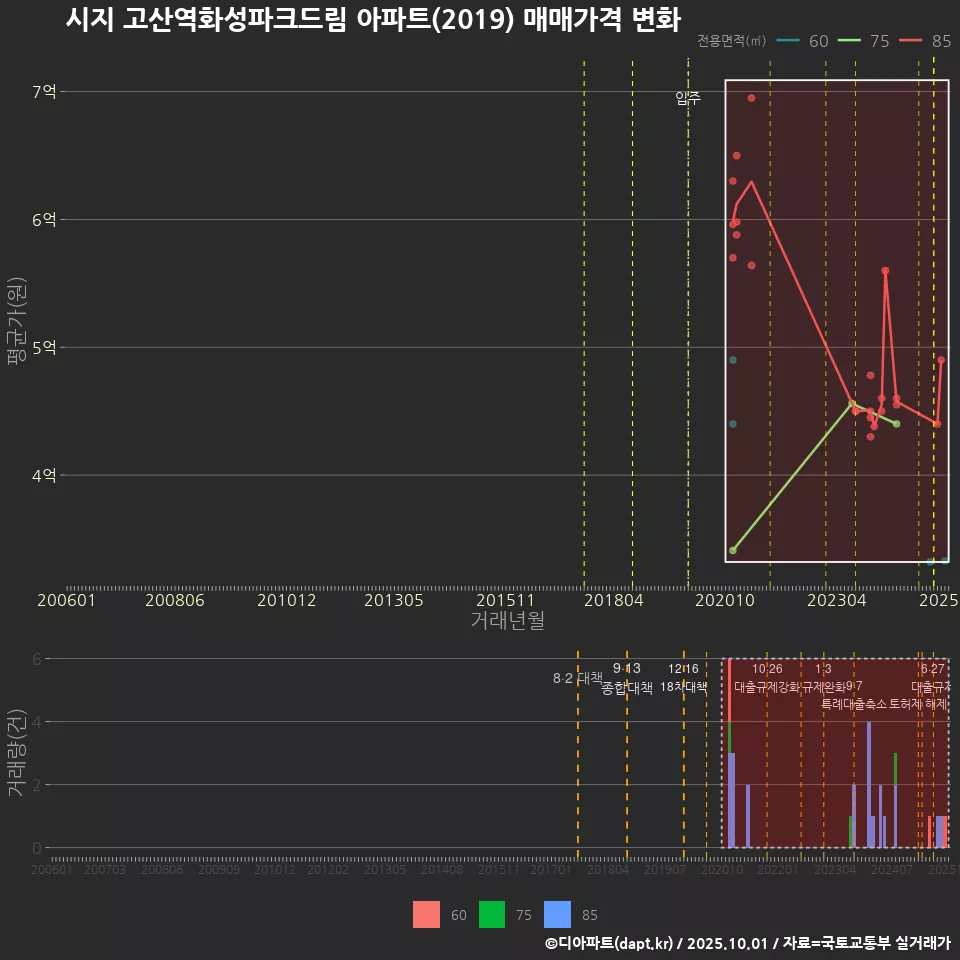
Task: Click the 입주 marker label
Action: pyautogui.click(x=688, y=98)
